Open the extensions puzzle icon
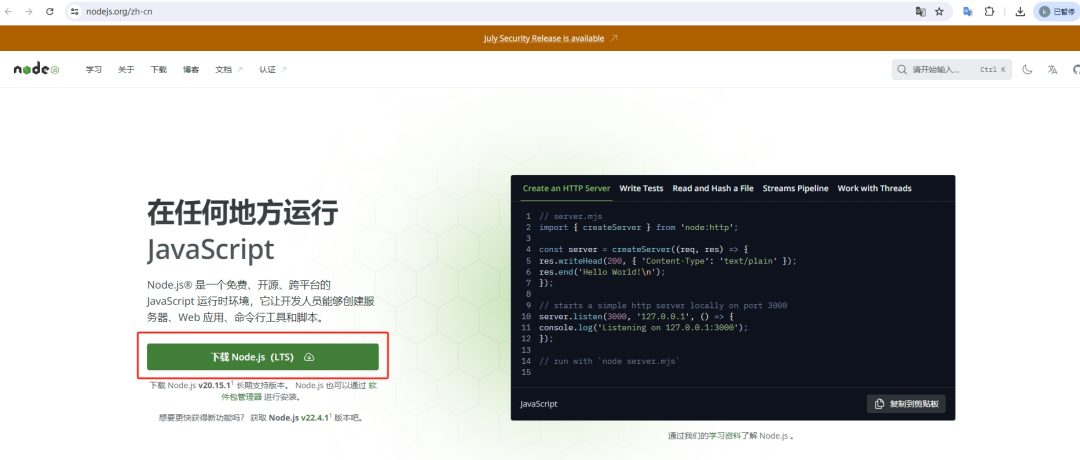 click(989, 12)
